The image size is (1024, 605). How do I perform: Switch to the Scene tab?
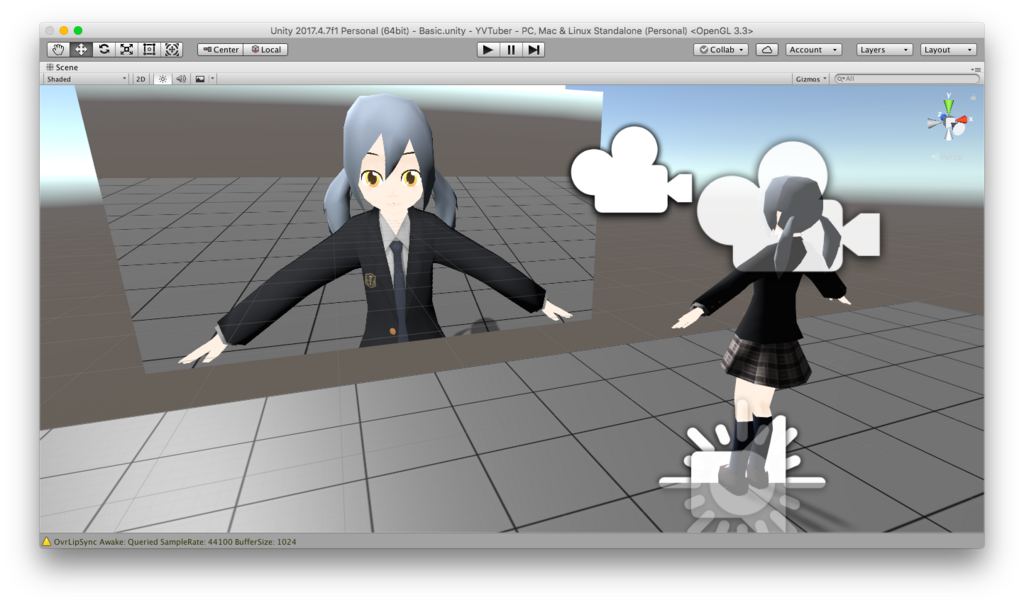(x=62, y=67)
